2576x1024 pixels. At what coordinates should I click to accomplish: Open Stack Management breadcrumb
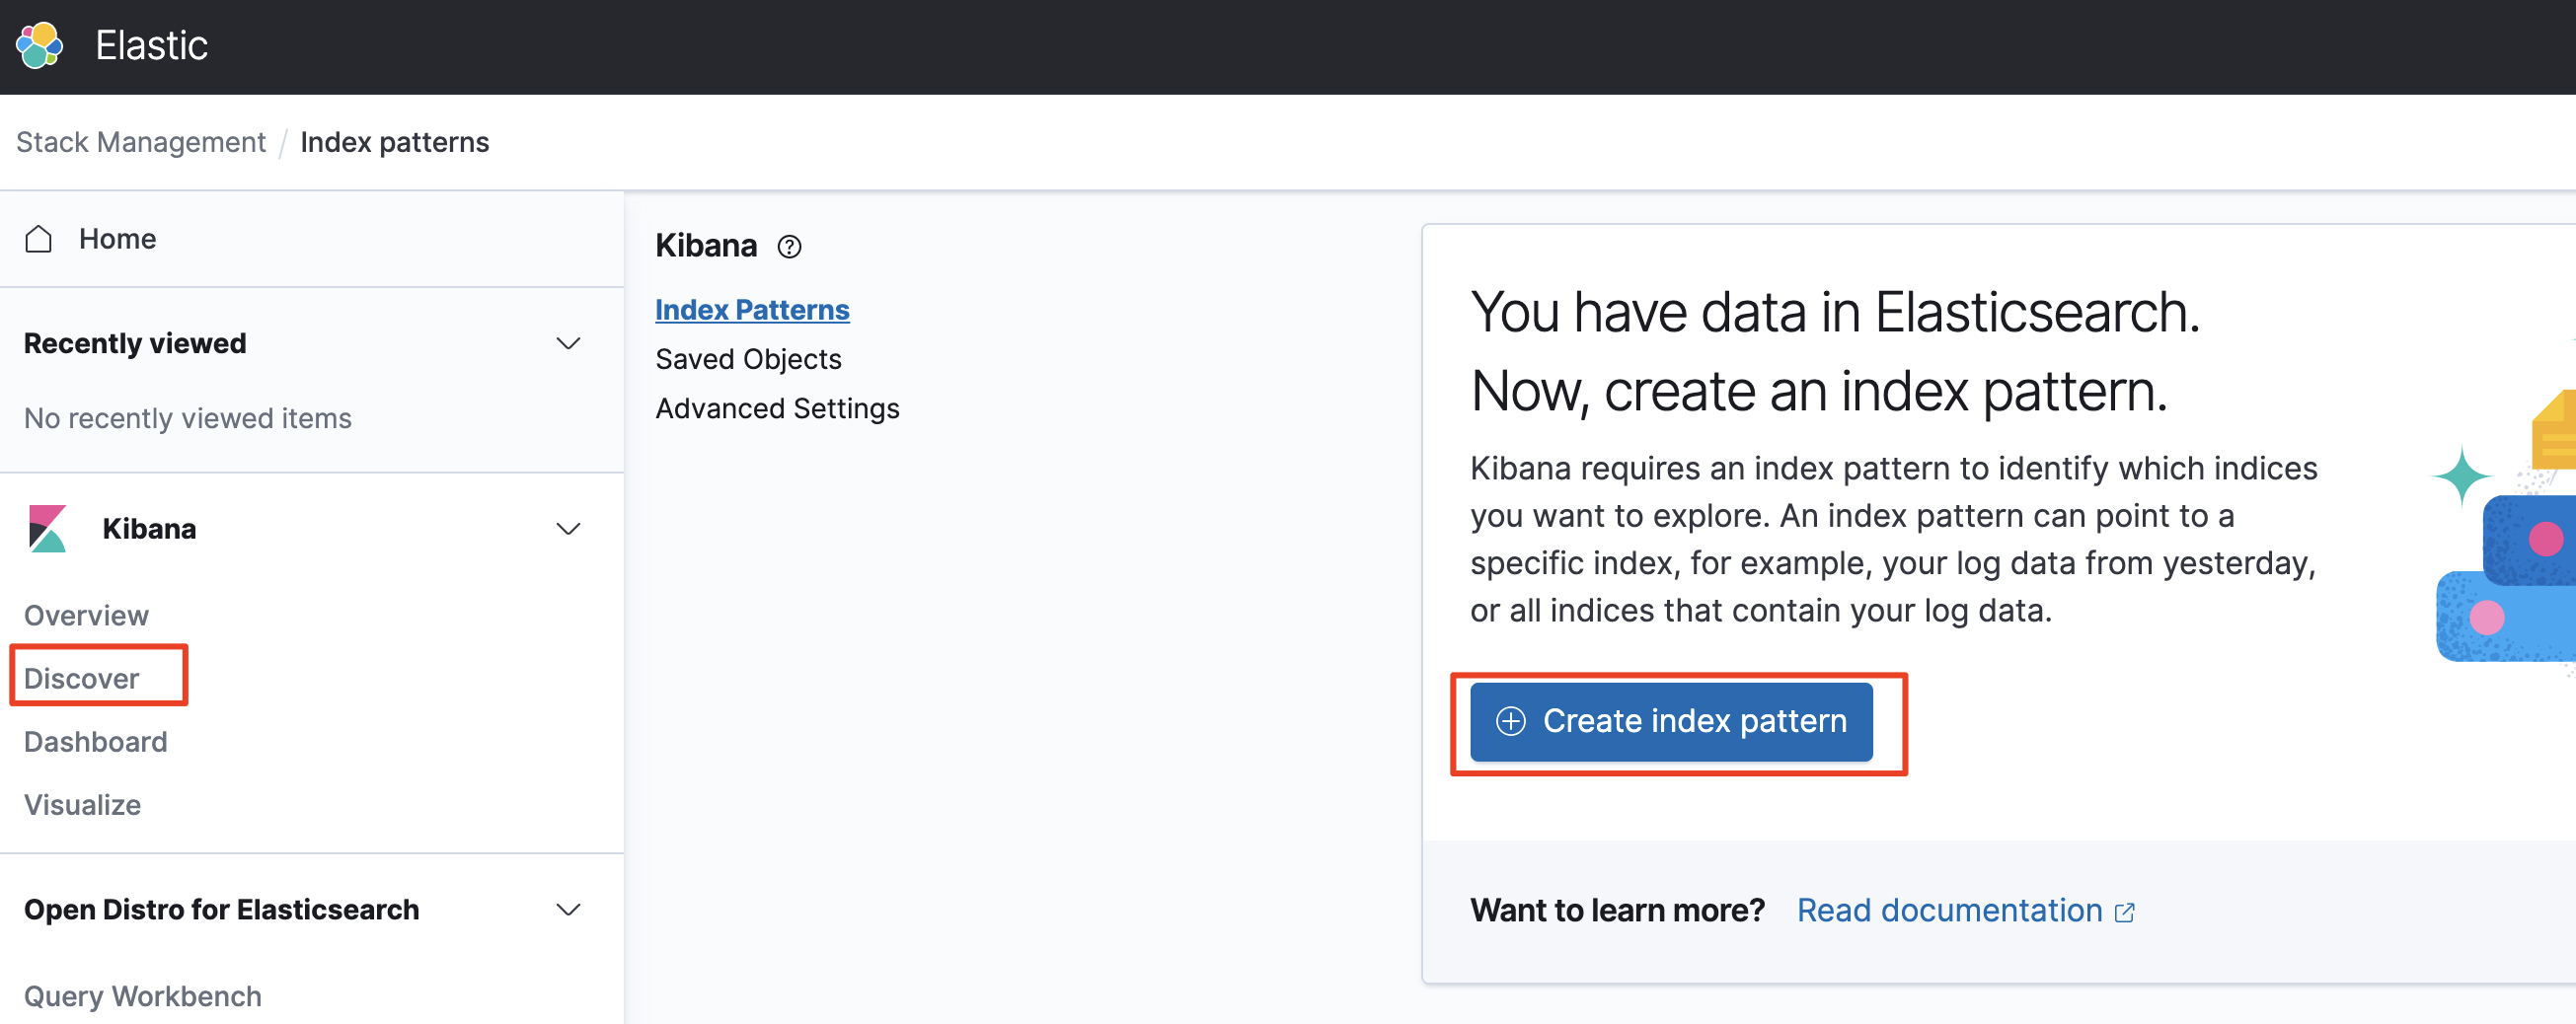pos(141,142)
